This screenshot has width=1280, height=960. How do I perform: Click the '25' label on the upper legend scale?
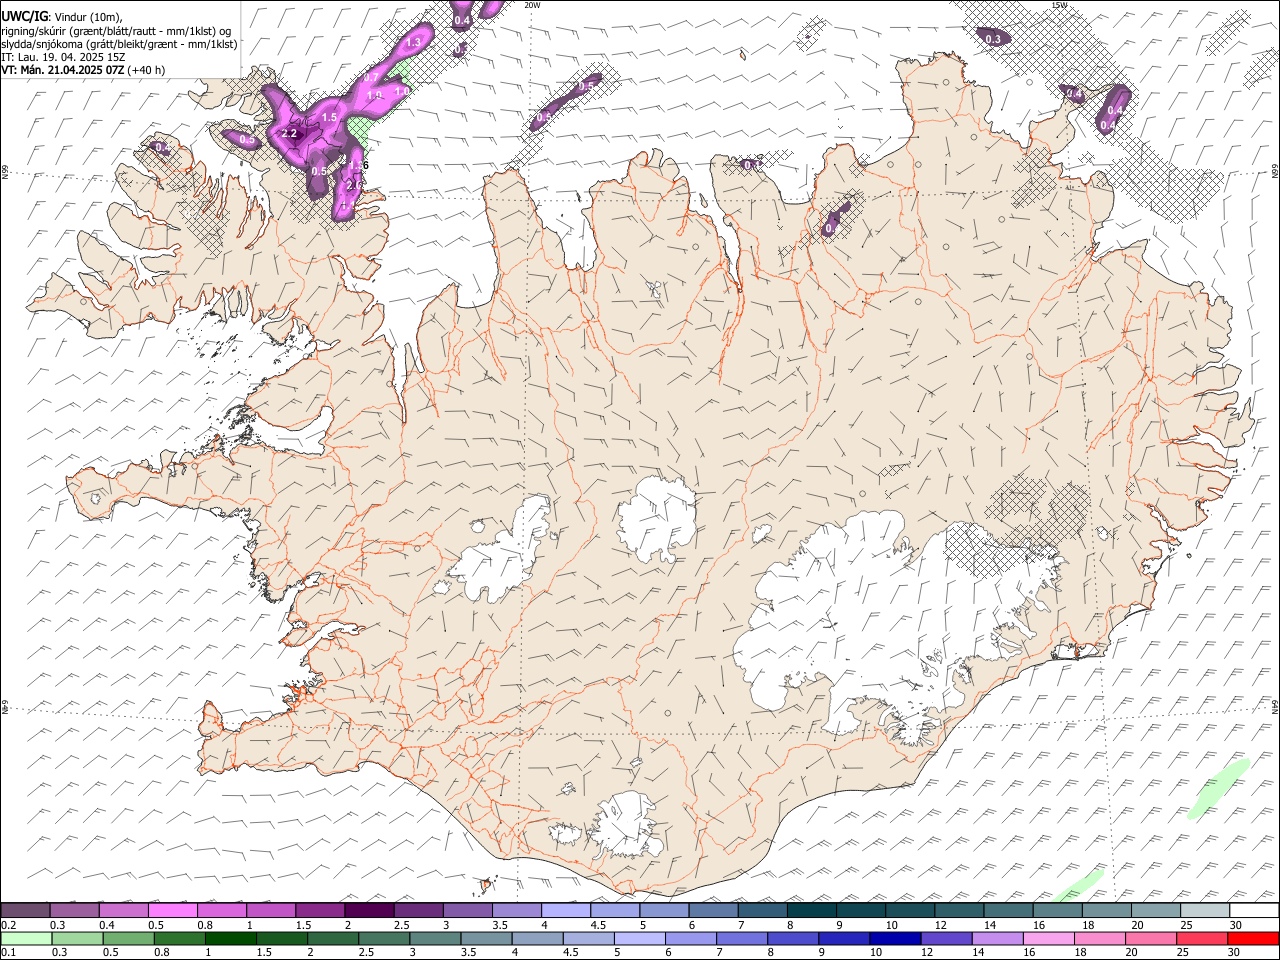(x=1185, y=925)
